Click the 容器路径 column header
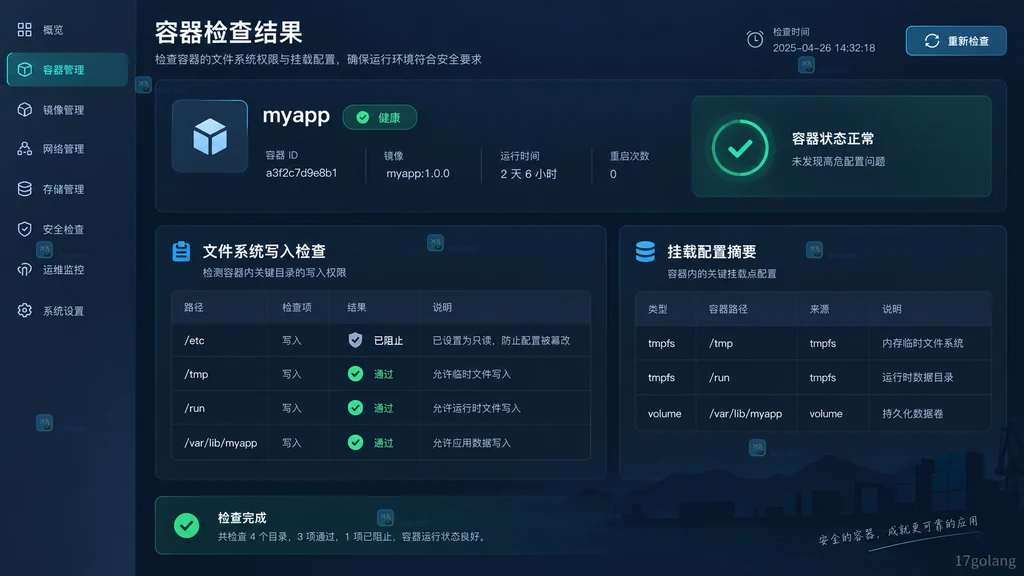This screenshot has height=576, width=1024. 728,309
